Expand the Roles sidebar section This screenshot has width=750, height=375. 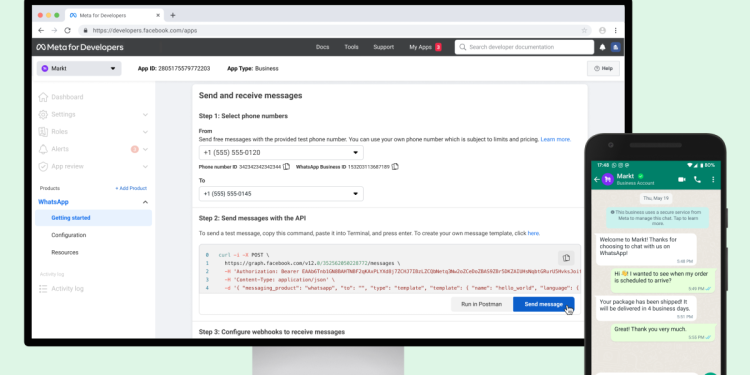click(145, 132)
